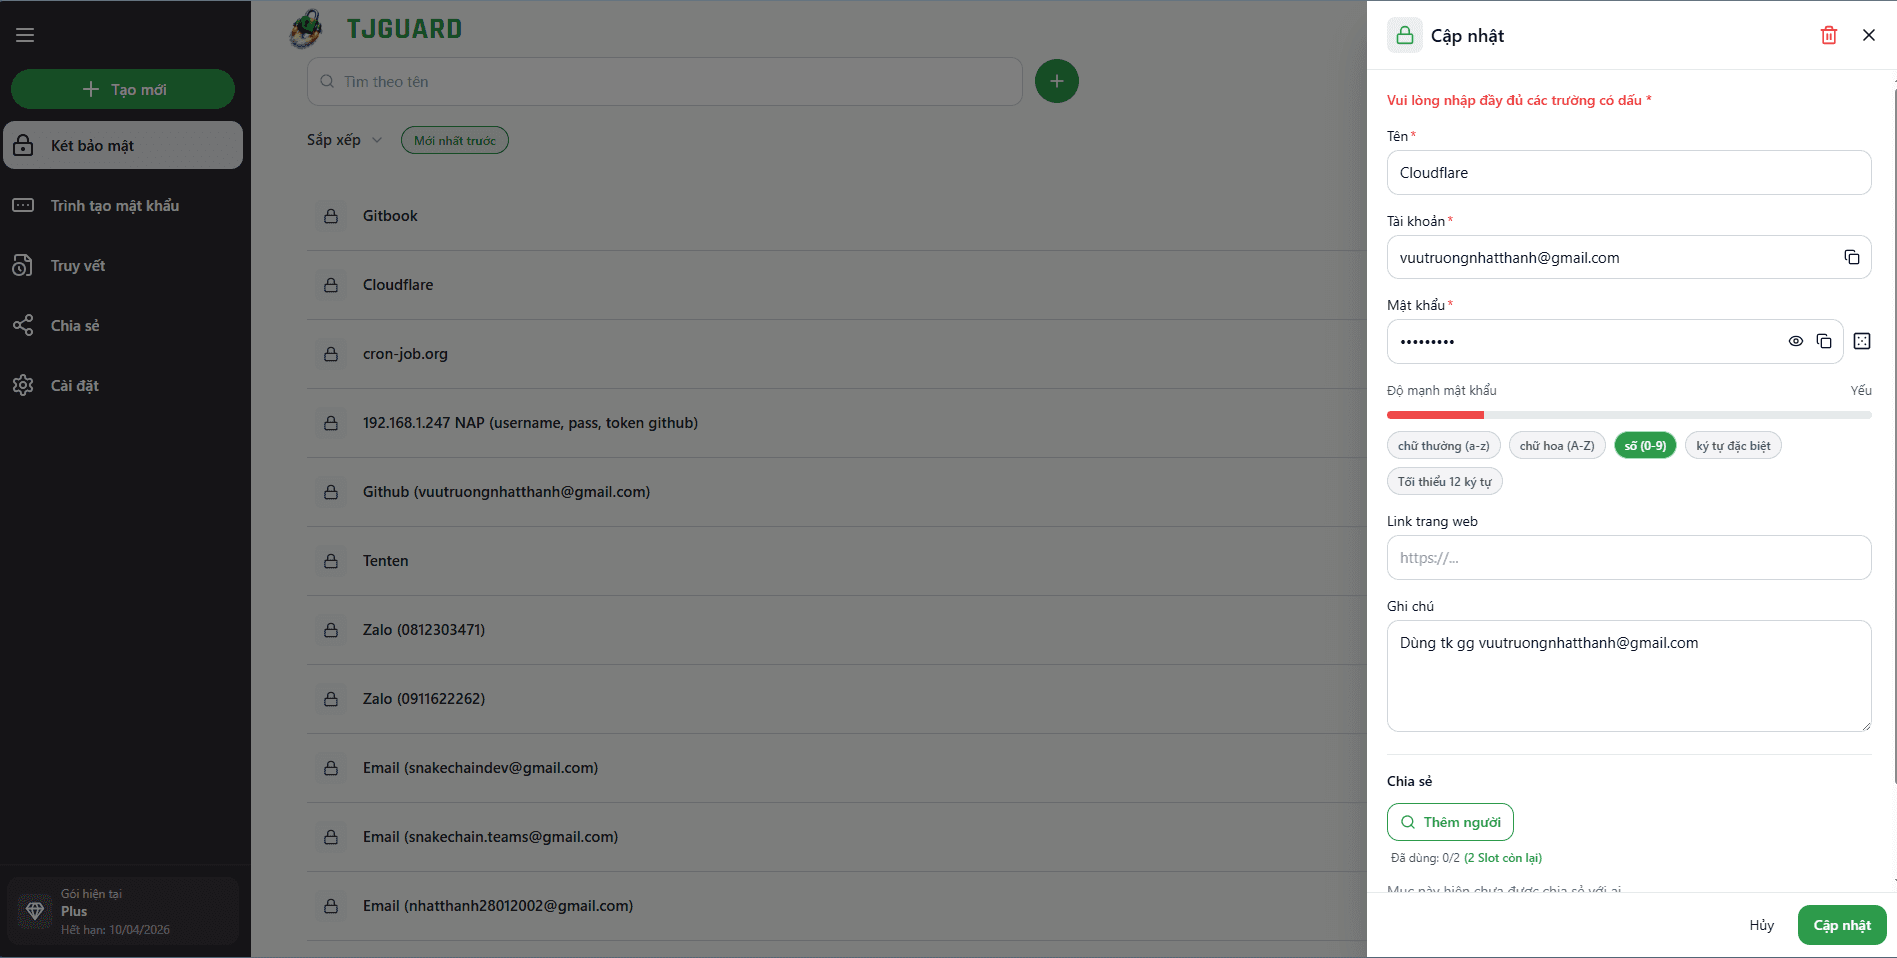1897x958 pixels.
Task: Click the green plus add button
Action: point(1056,81)
